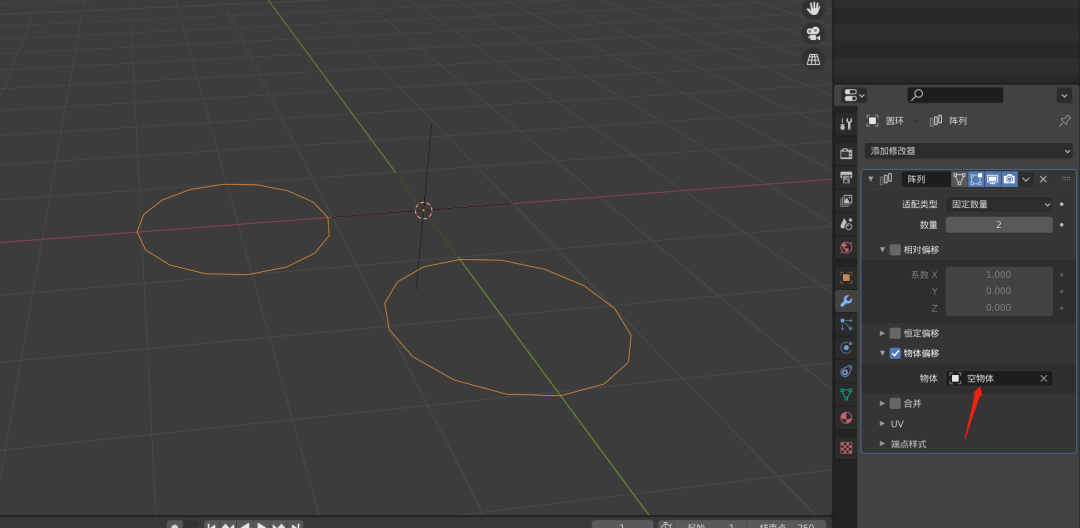Expand the 端点样式 section
The image size is (1080, 528).
pos(882,444)
